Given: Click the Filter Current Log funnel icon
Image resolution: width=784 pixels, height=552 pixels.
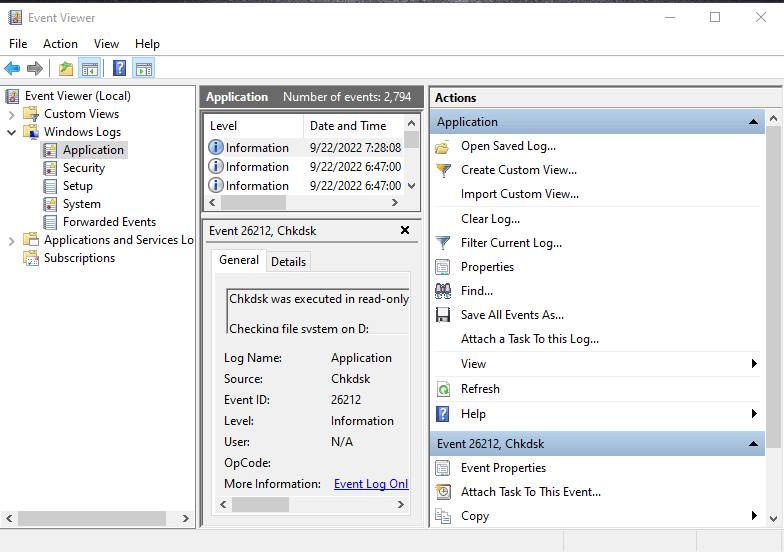Looking at the screenshot, I should [443, 243].
